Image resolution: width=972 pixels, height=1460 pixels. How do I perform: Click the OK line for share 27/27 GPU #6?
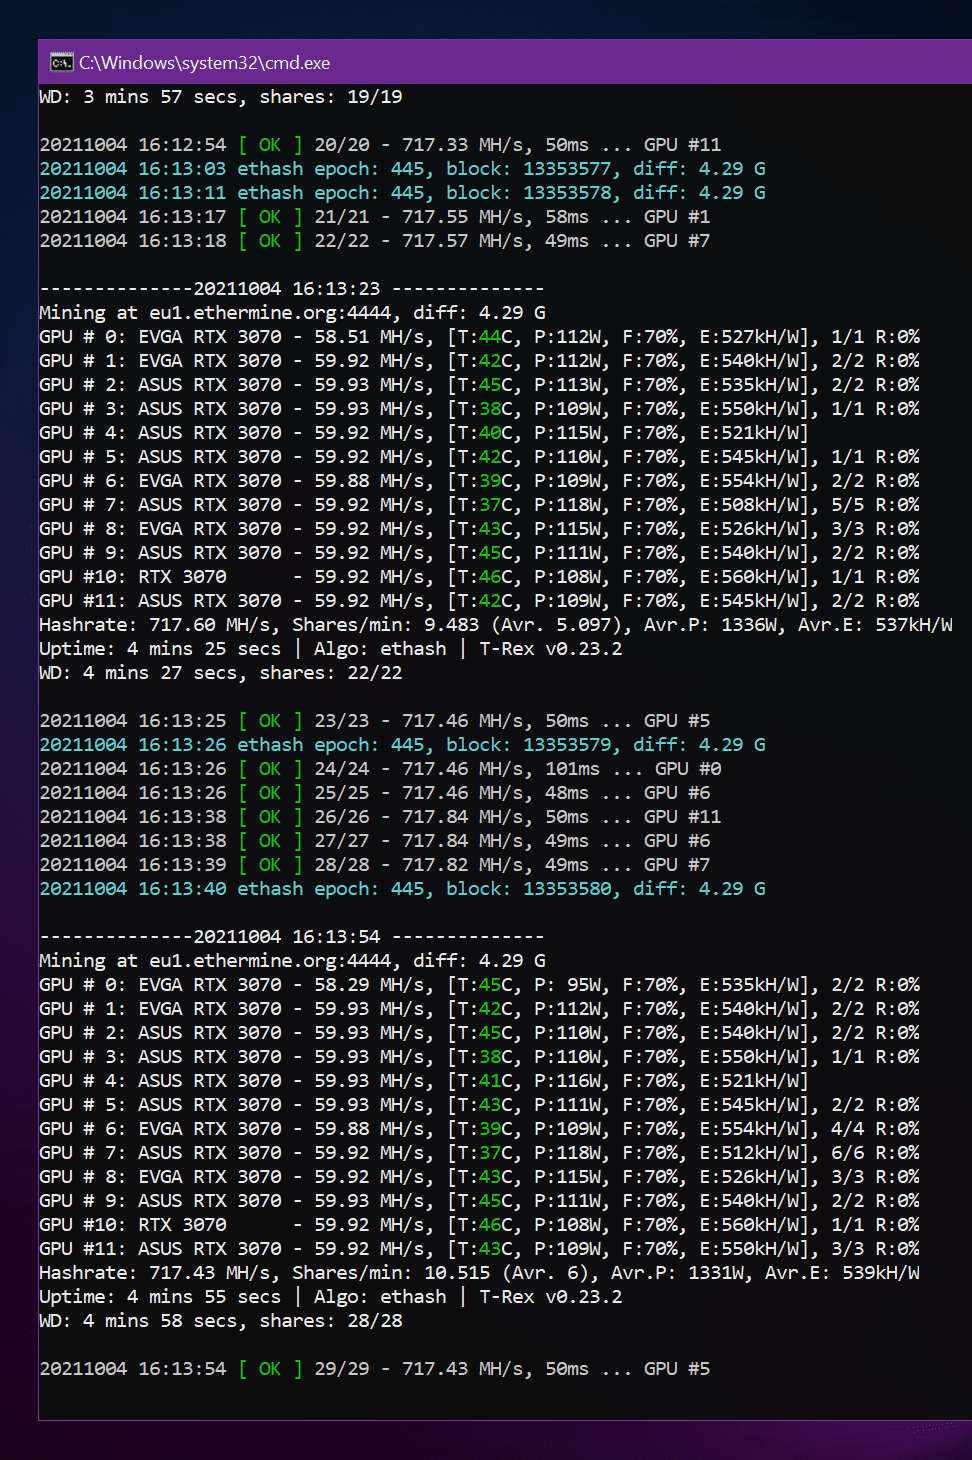[x=374, y=841]
